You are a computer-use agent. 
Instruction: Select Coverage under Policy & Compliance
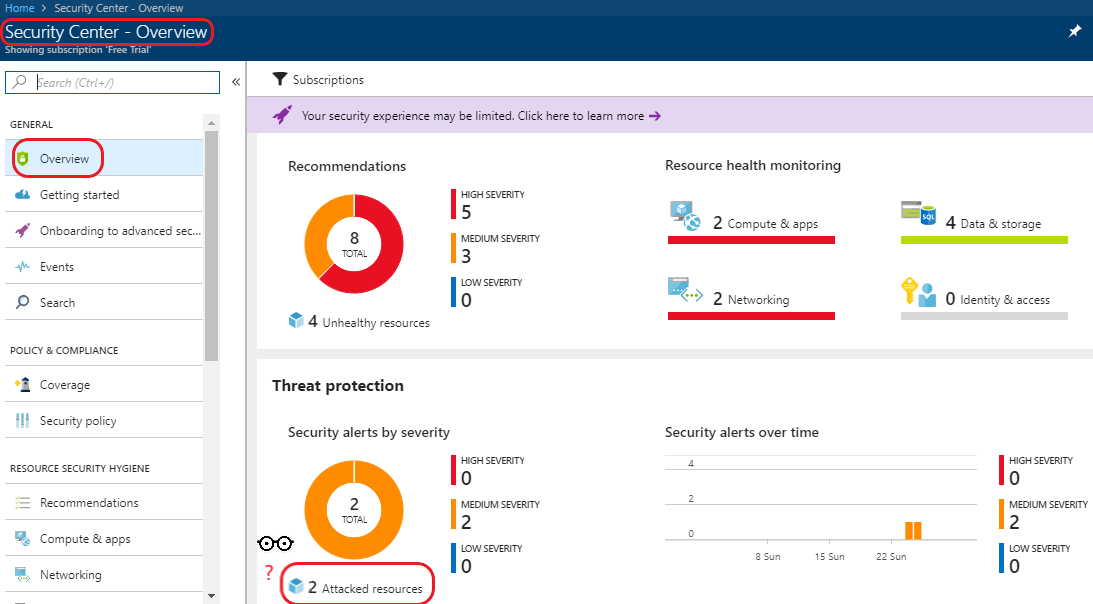[x=104, y=384]
